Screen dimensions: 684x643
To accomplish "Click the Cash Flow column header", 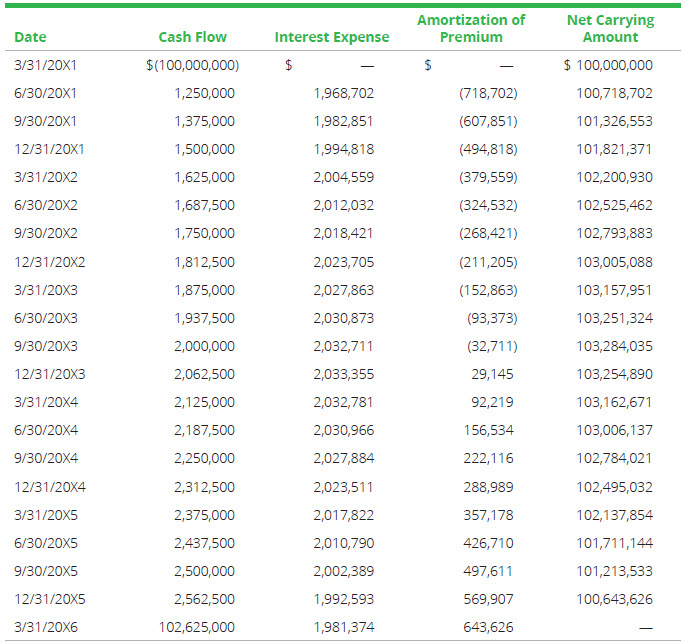I will point(192,38).
